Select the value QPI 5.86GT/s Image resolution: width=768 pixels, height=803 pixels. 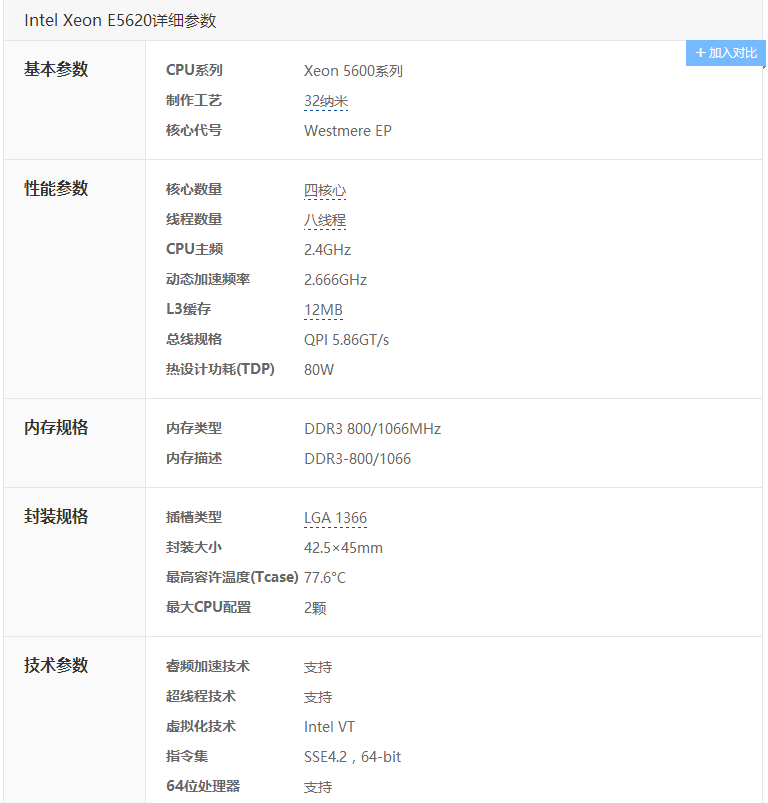(x=346, y=340)
